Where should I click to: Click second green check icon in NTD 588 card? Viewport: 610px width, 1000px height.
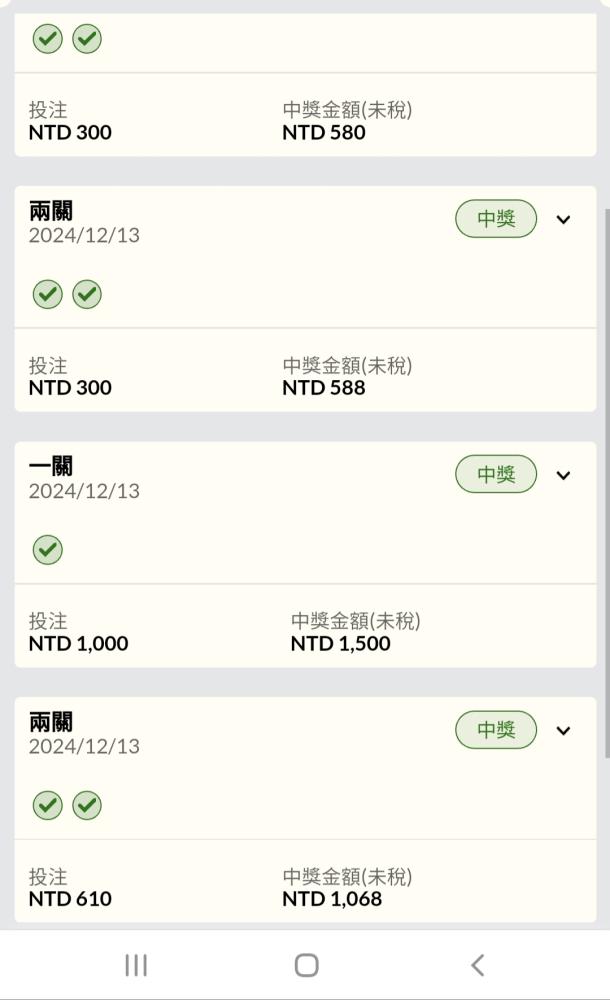pyautogui.click(x=87, y=295)
